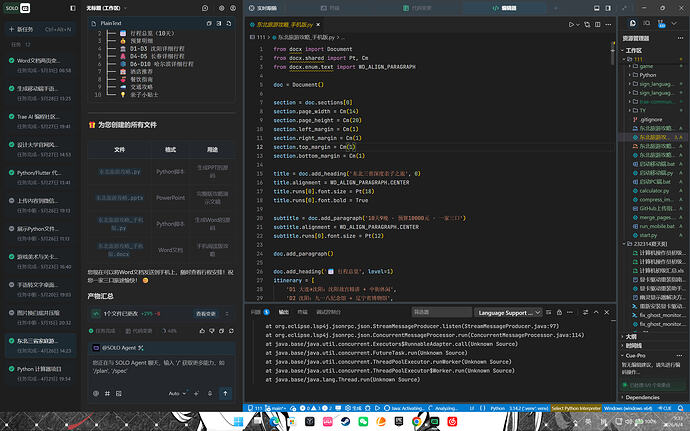This screenshot has width=690, height=431.
Task: Click Select Python Interpreter in status bar
Action: [x=576, y=408]
